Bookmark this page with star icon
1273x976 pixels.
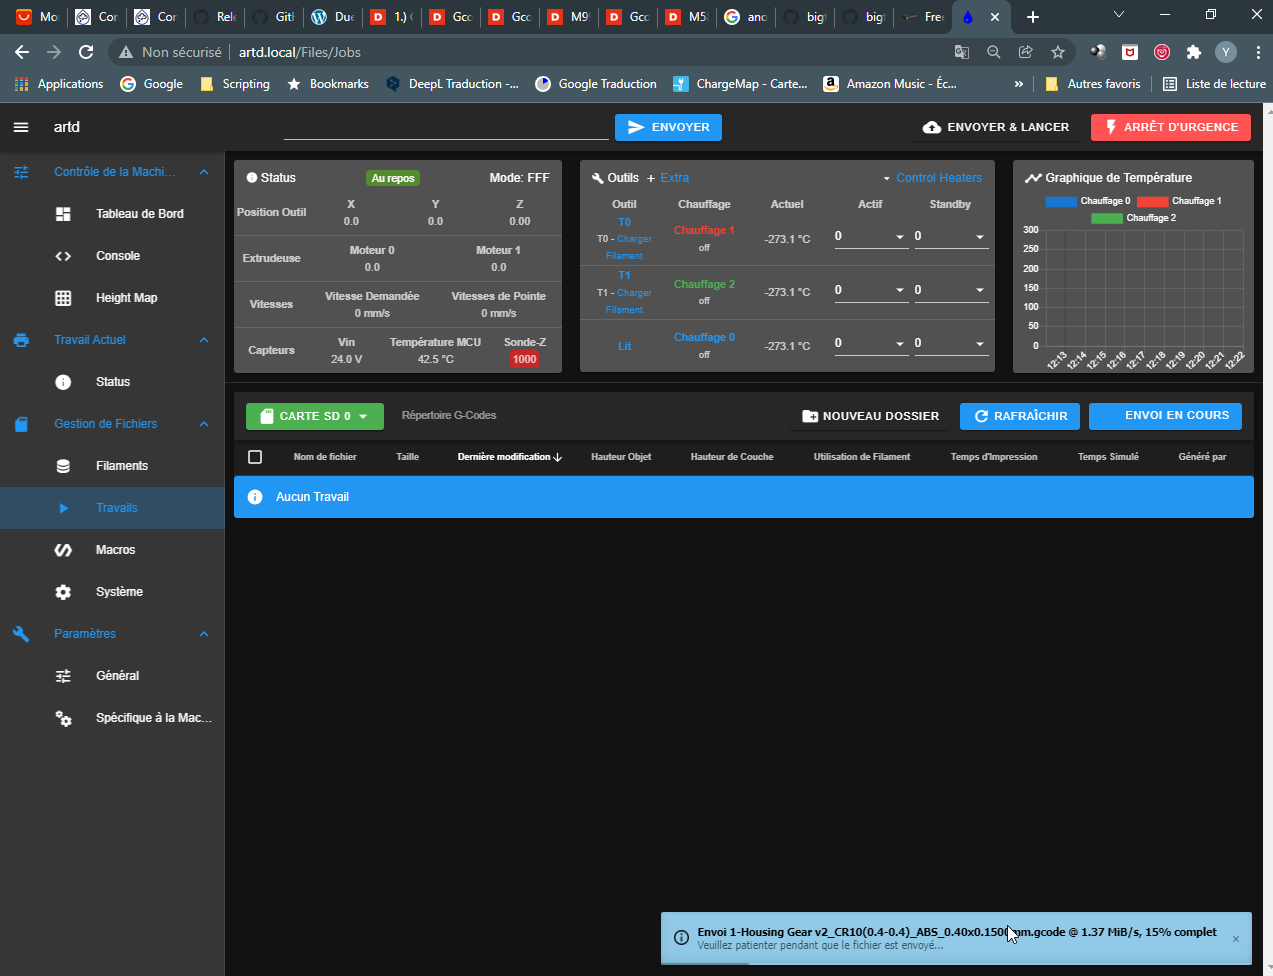(x=1058, y=52)
